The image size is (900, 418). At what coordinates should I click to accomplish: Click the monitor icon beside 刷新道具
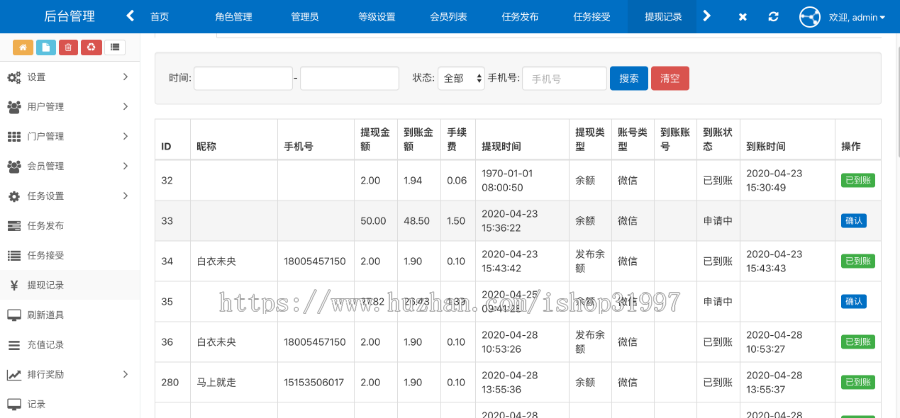tap(14, 315)
